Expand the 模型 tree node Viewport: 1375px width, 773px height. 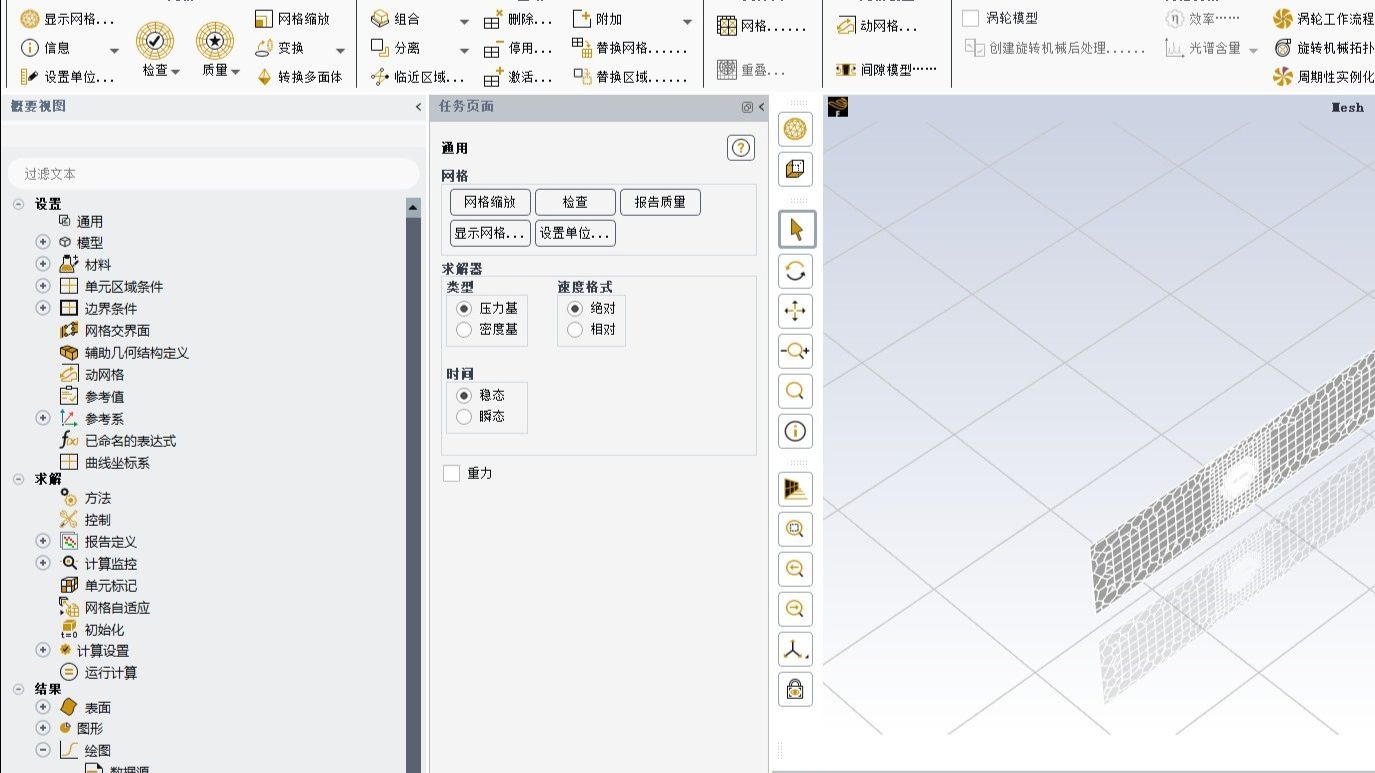pos(43,242)
